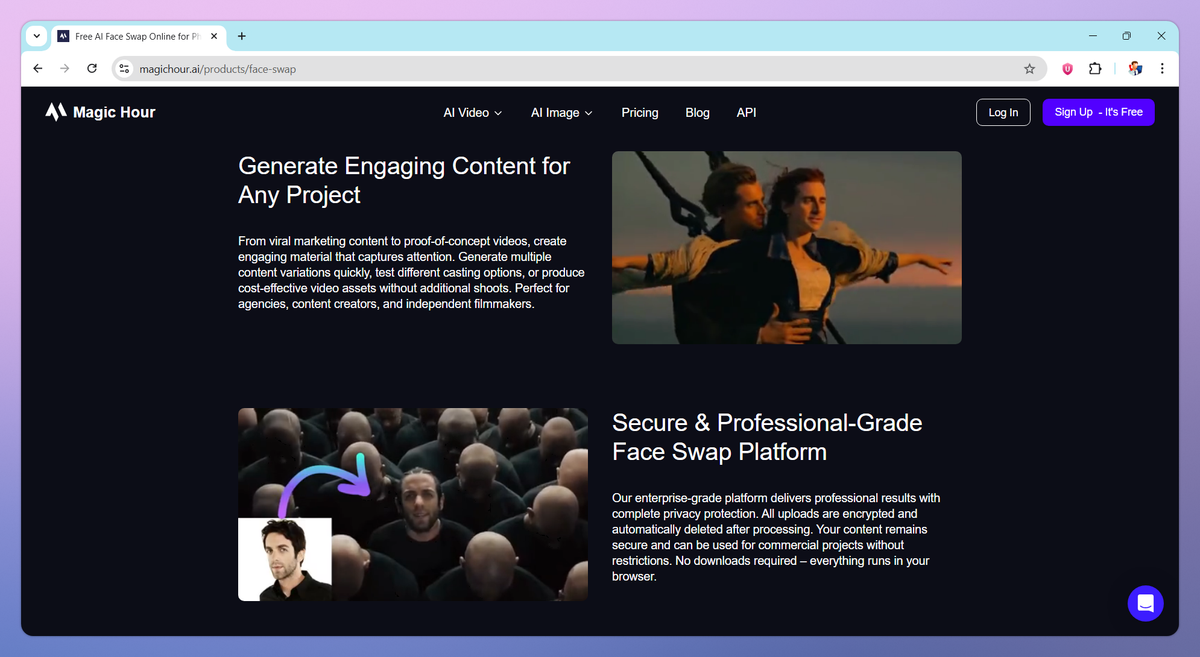Open a new browser tab

(241, 36)
